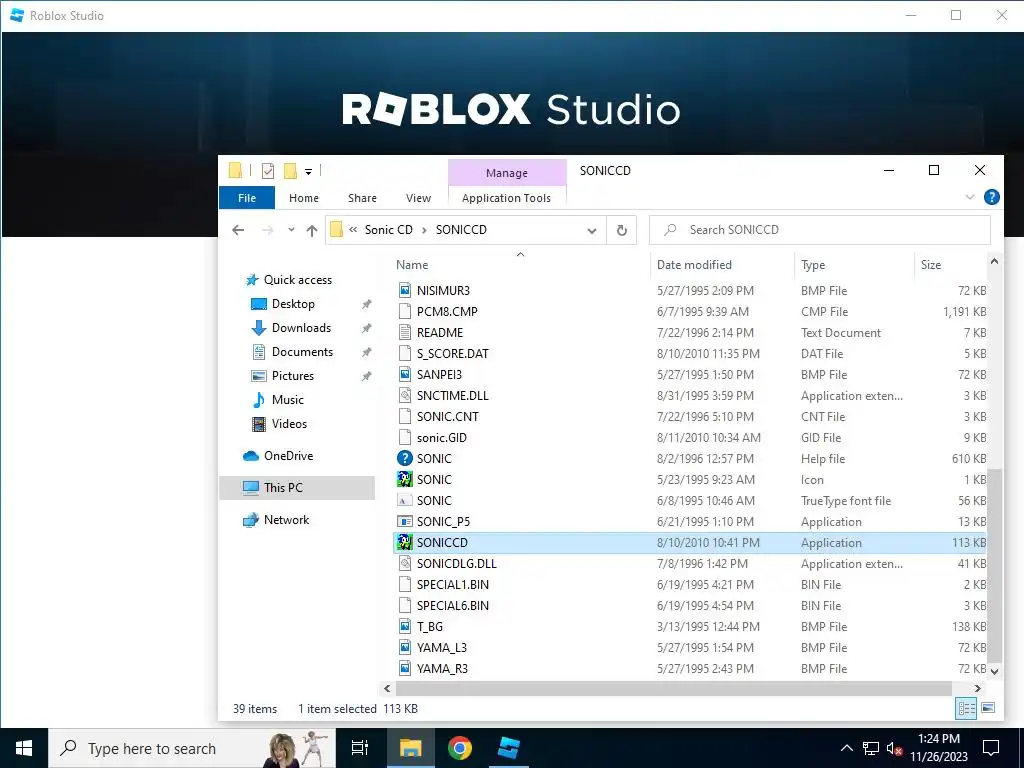Go up one folder level
The width and height of the screenshot is (1024, 768).
click(x=312, y=230)
